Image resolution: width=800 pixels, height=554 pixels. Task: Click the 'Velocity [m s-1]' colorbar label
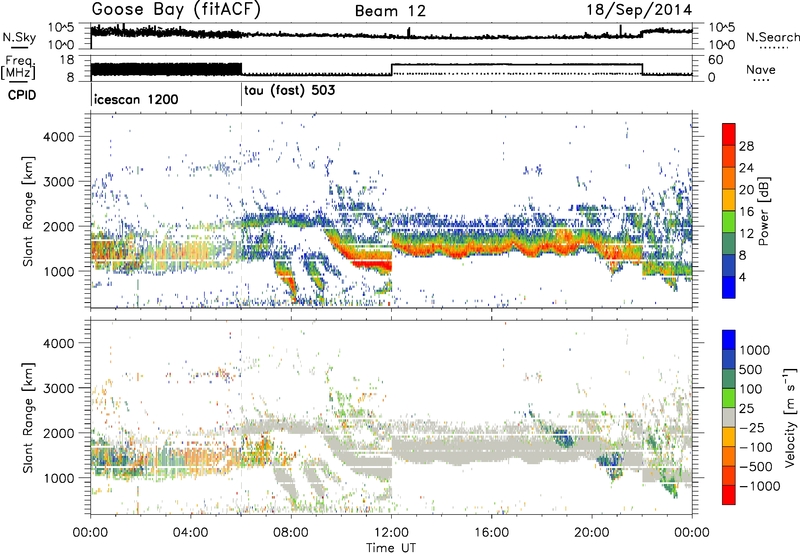(x=790, y=417)
